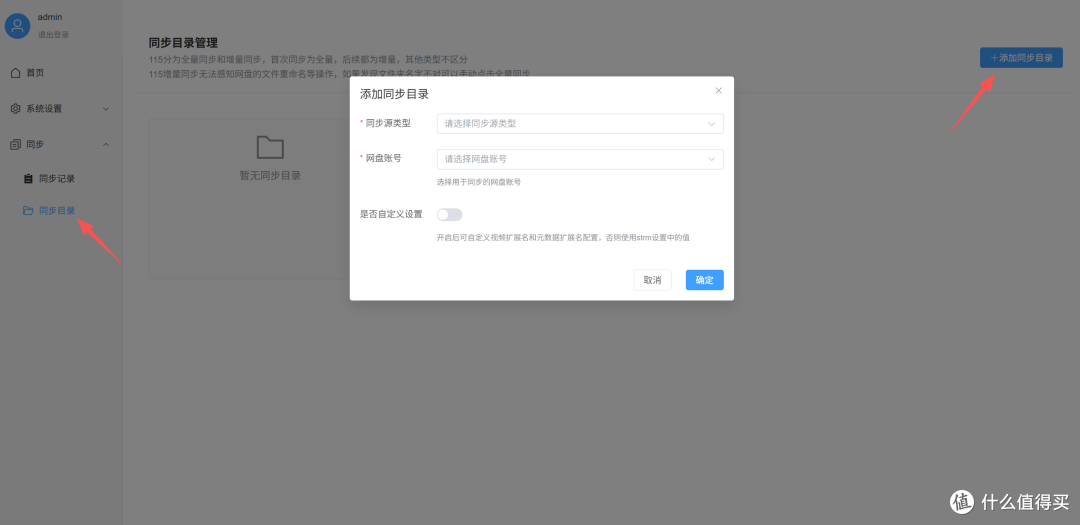The width and height of the screenshot is (1080, 525).
Task: Click the 是否自定义设置 label
Action: (391, 214)
